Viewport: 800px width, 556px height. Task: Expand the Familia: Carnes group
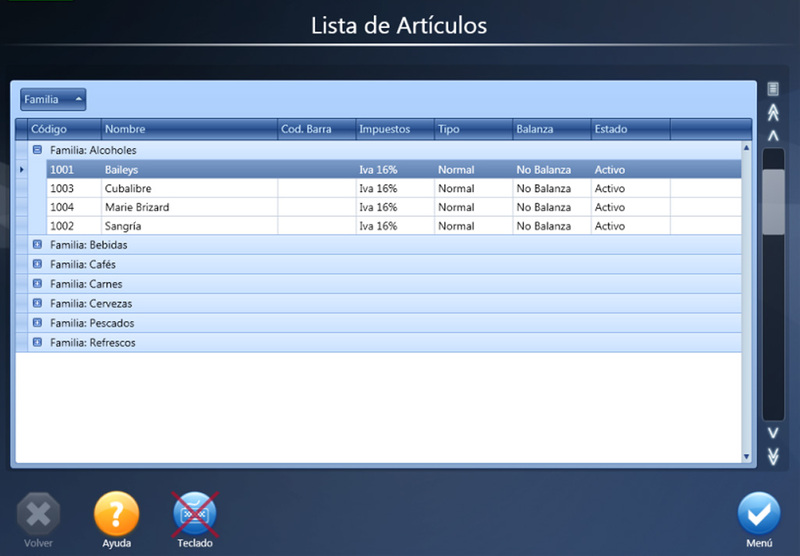(37, 283)
